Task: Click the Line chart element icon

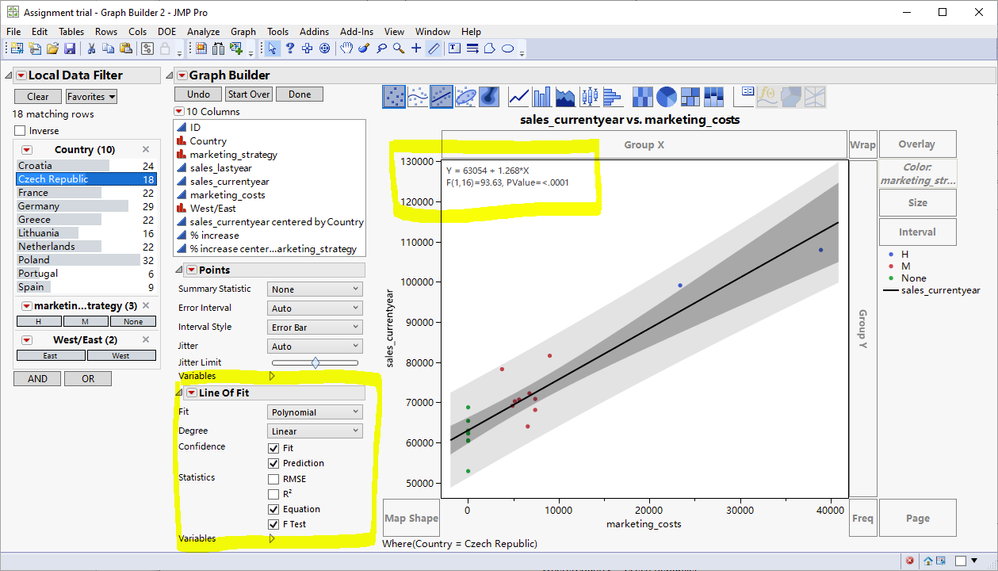Action: tap(519, 96)
